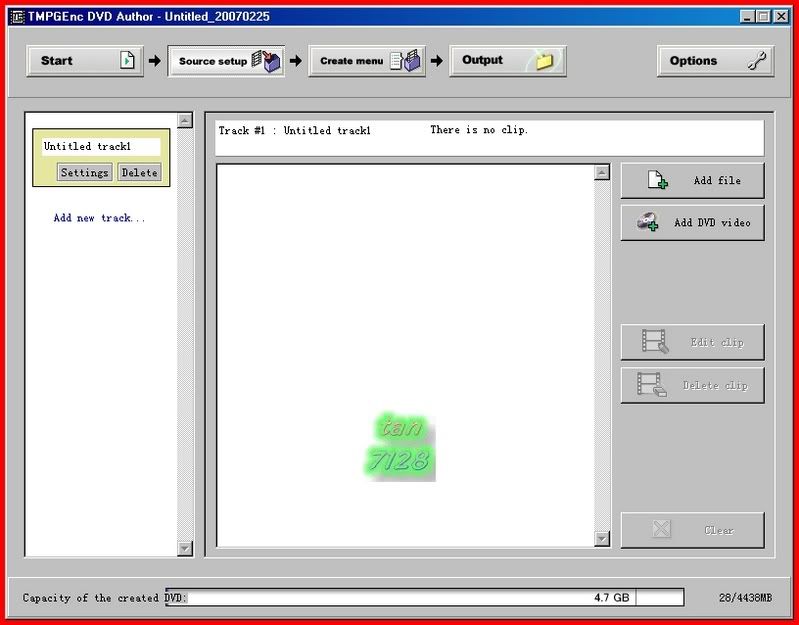Click the Delete clip filmstrip eraser icon
The height and width of the screenshot is (625, 799).
[652, 385]
